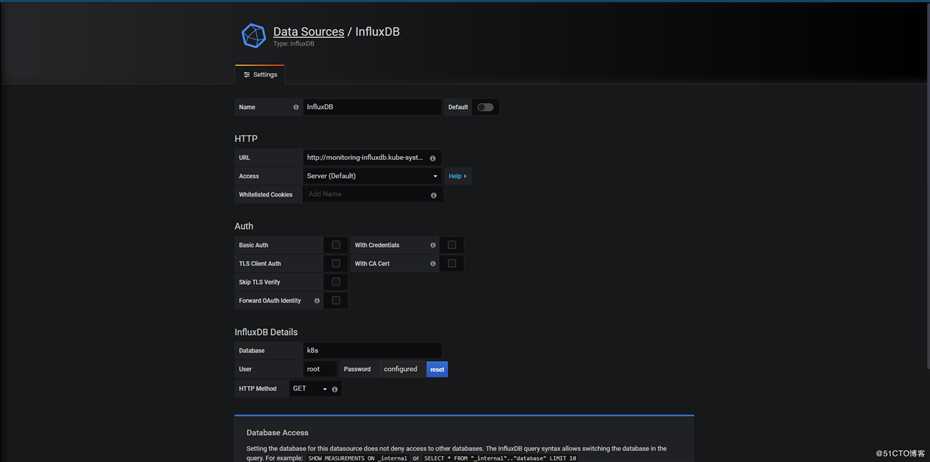
Task: Click the Password configured field
Action: (x=401, y=369)
